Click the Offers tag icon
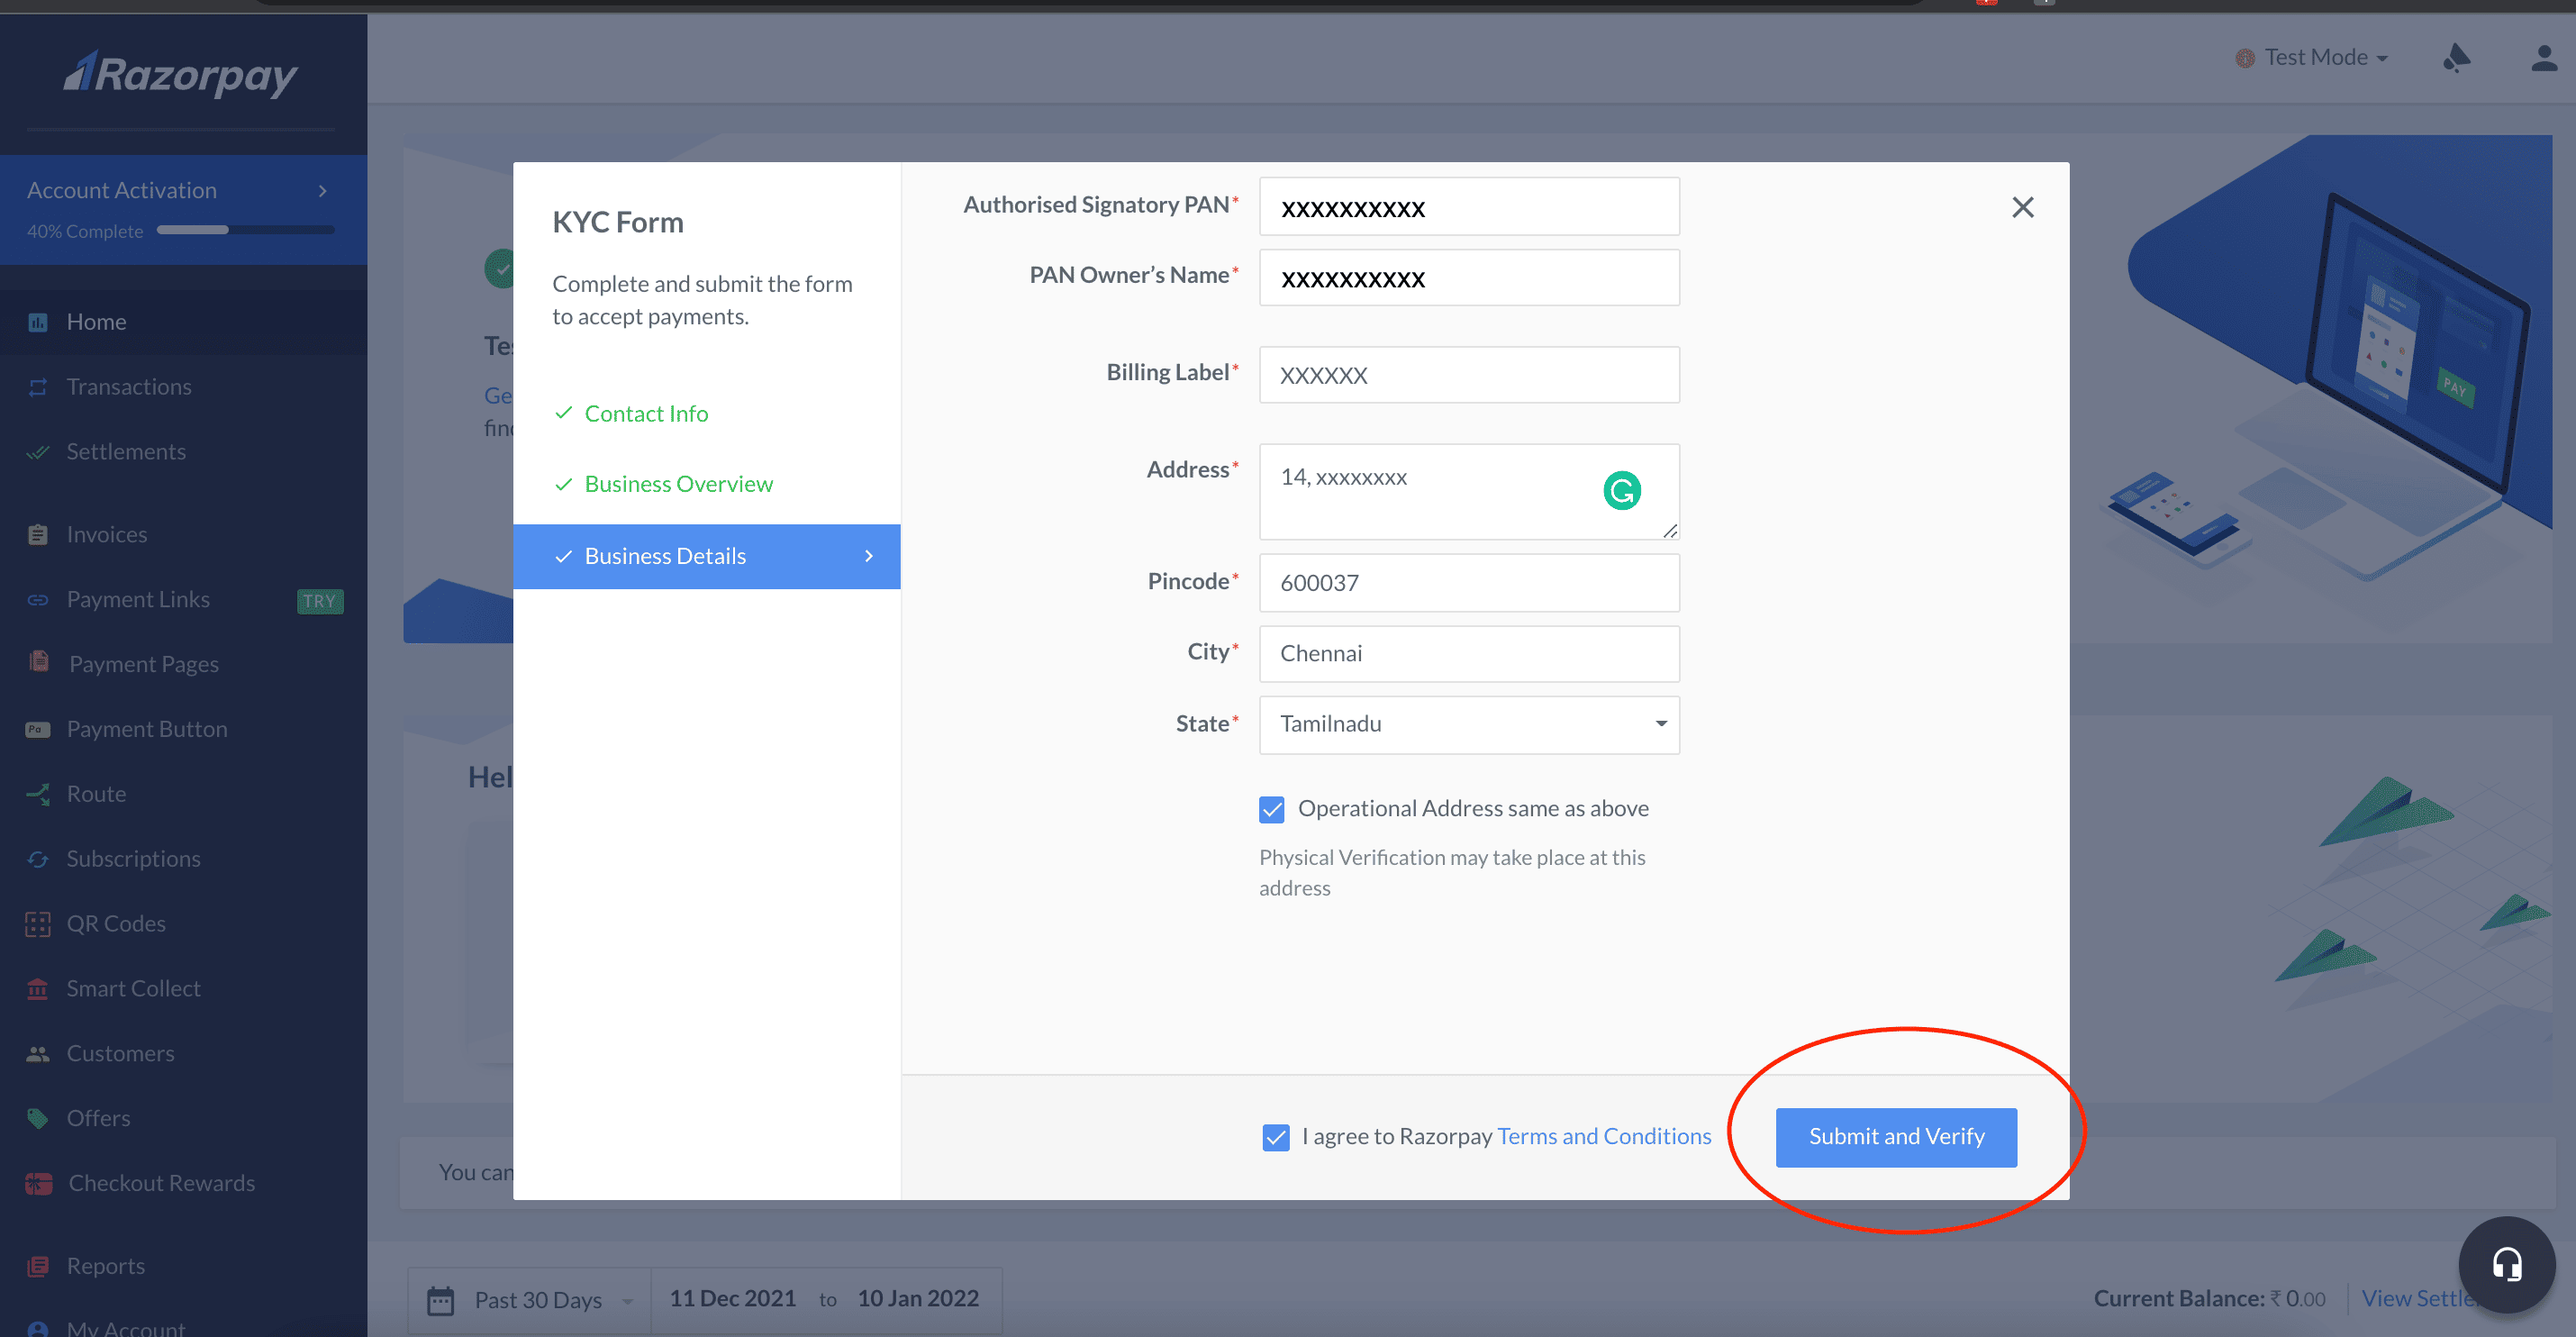The height and width of the screenshot is (1337, 2576). pyautogui.click(x=38, y=1118)
